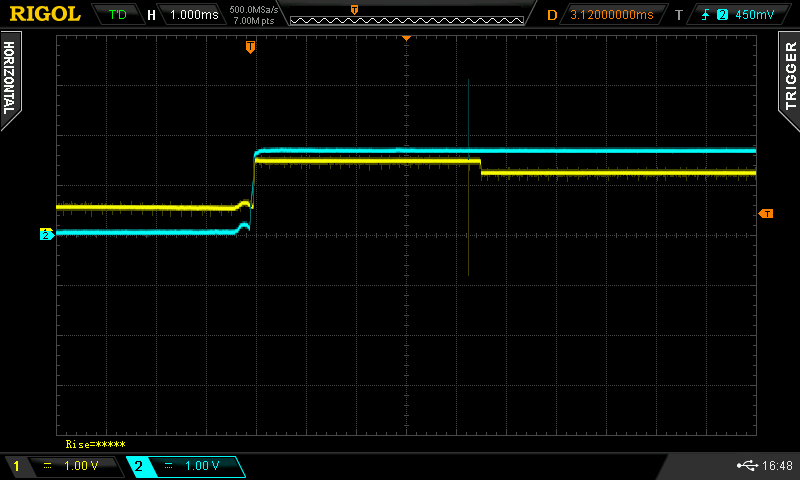
Task: Select the 450mV trigger level readout
Action: pyautogui.click(x=754, y=14)
